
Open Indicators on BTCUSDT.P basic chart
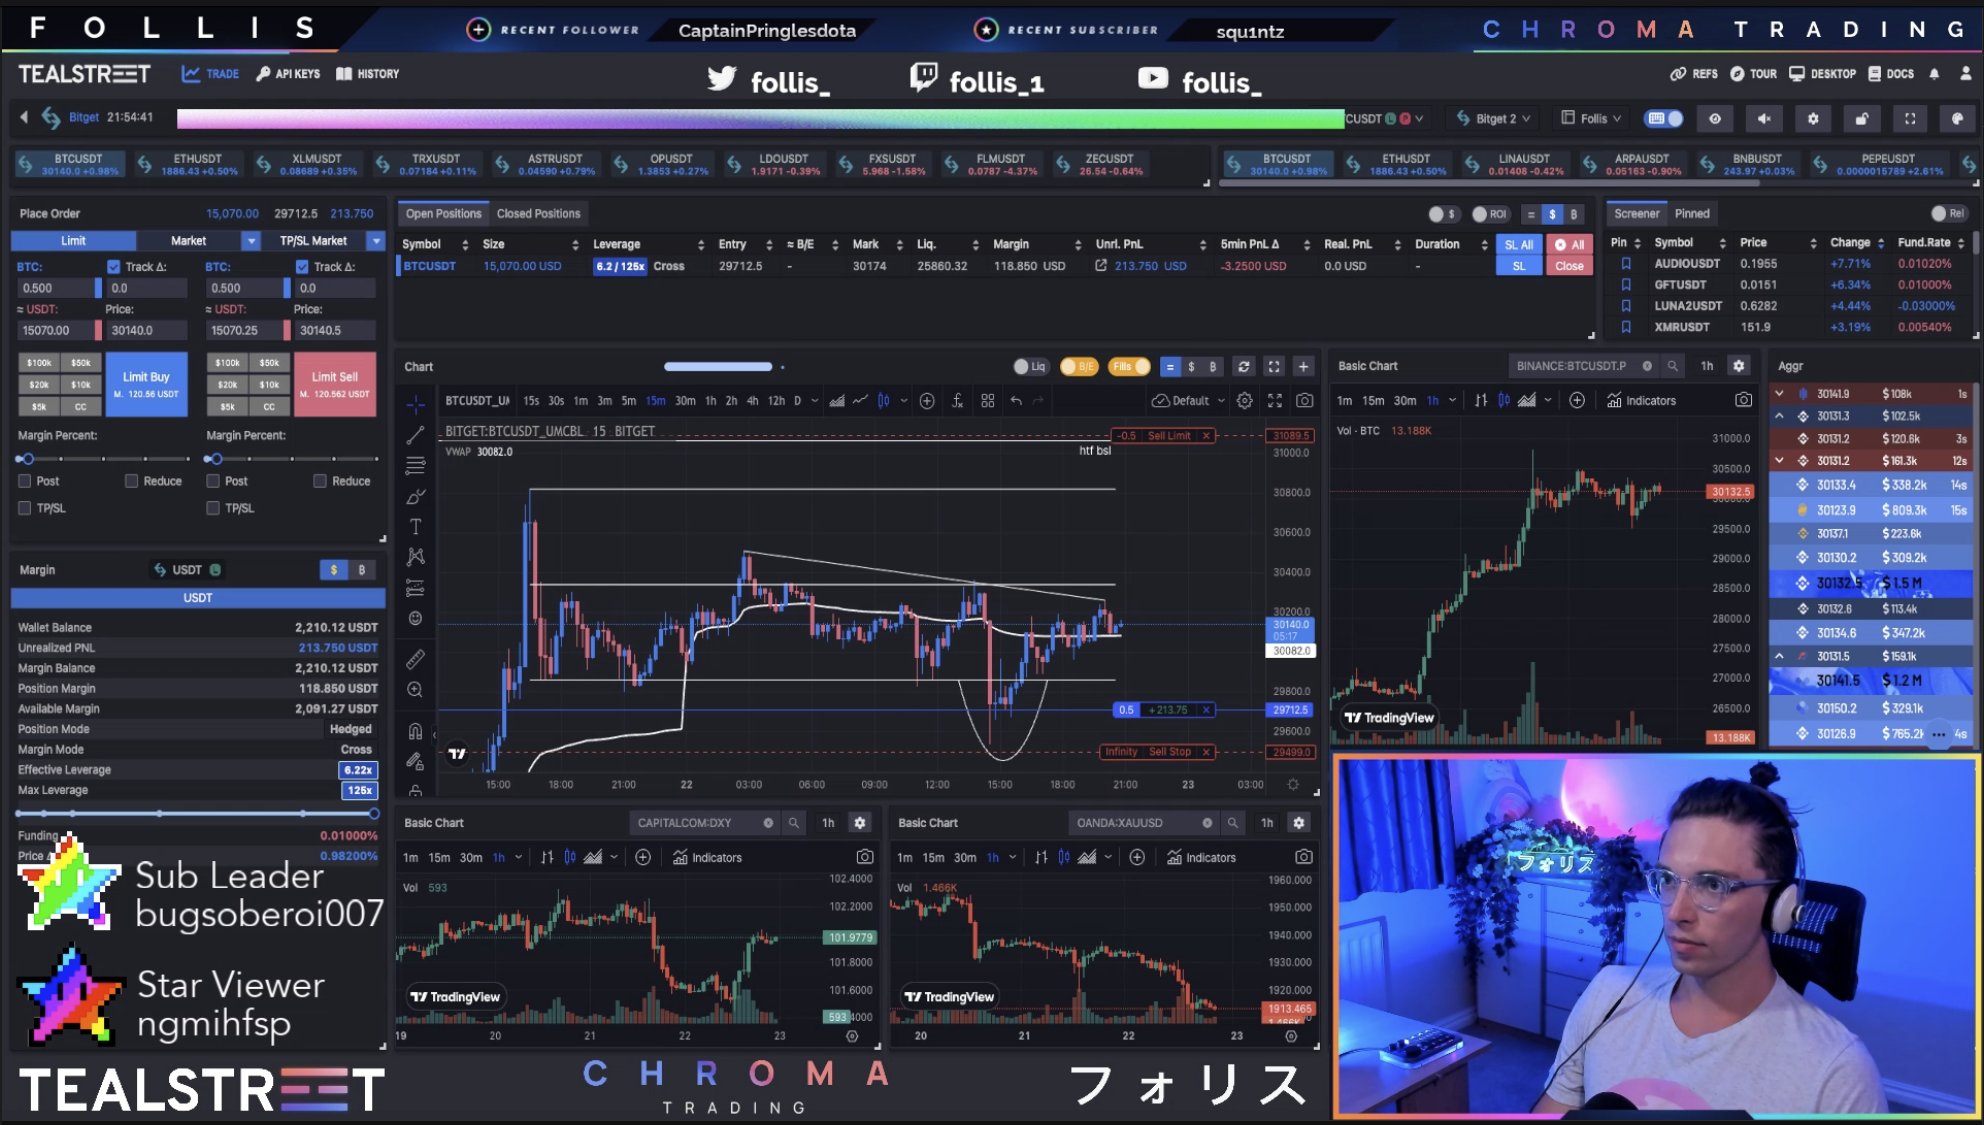click(x=1641, y=400)
